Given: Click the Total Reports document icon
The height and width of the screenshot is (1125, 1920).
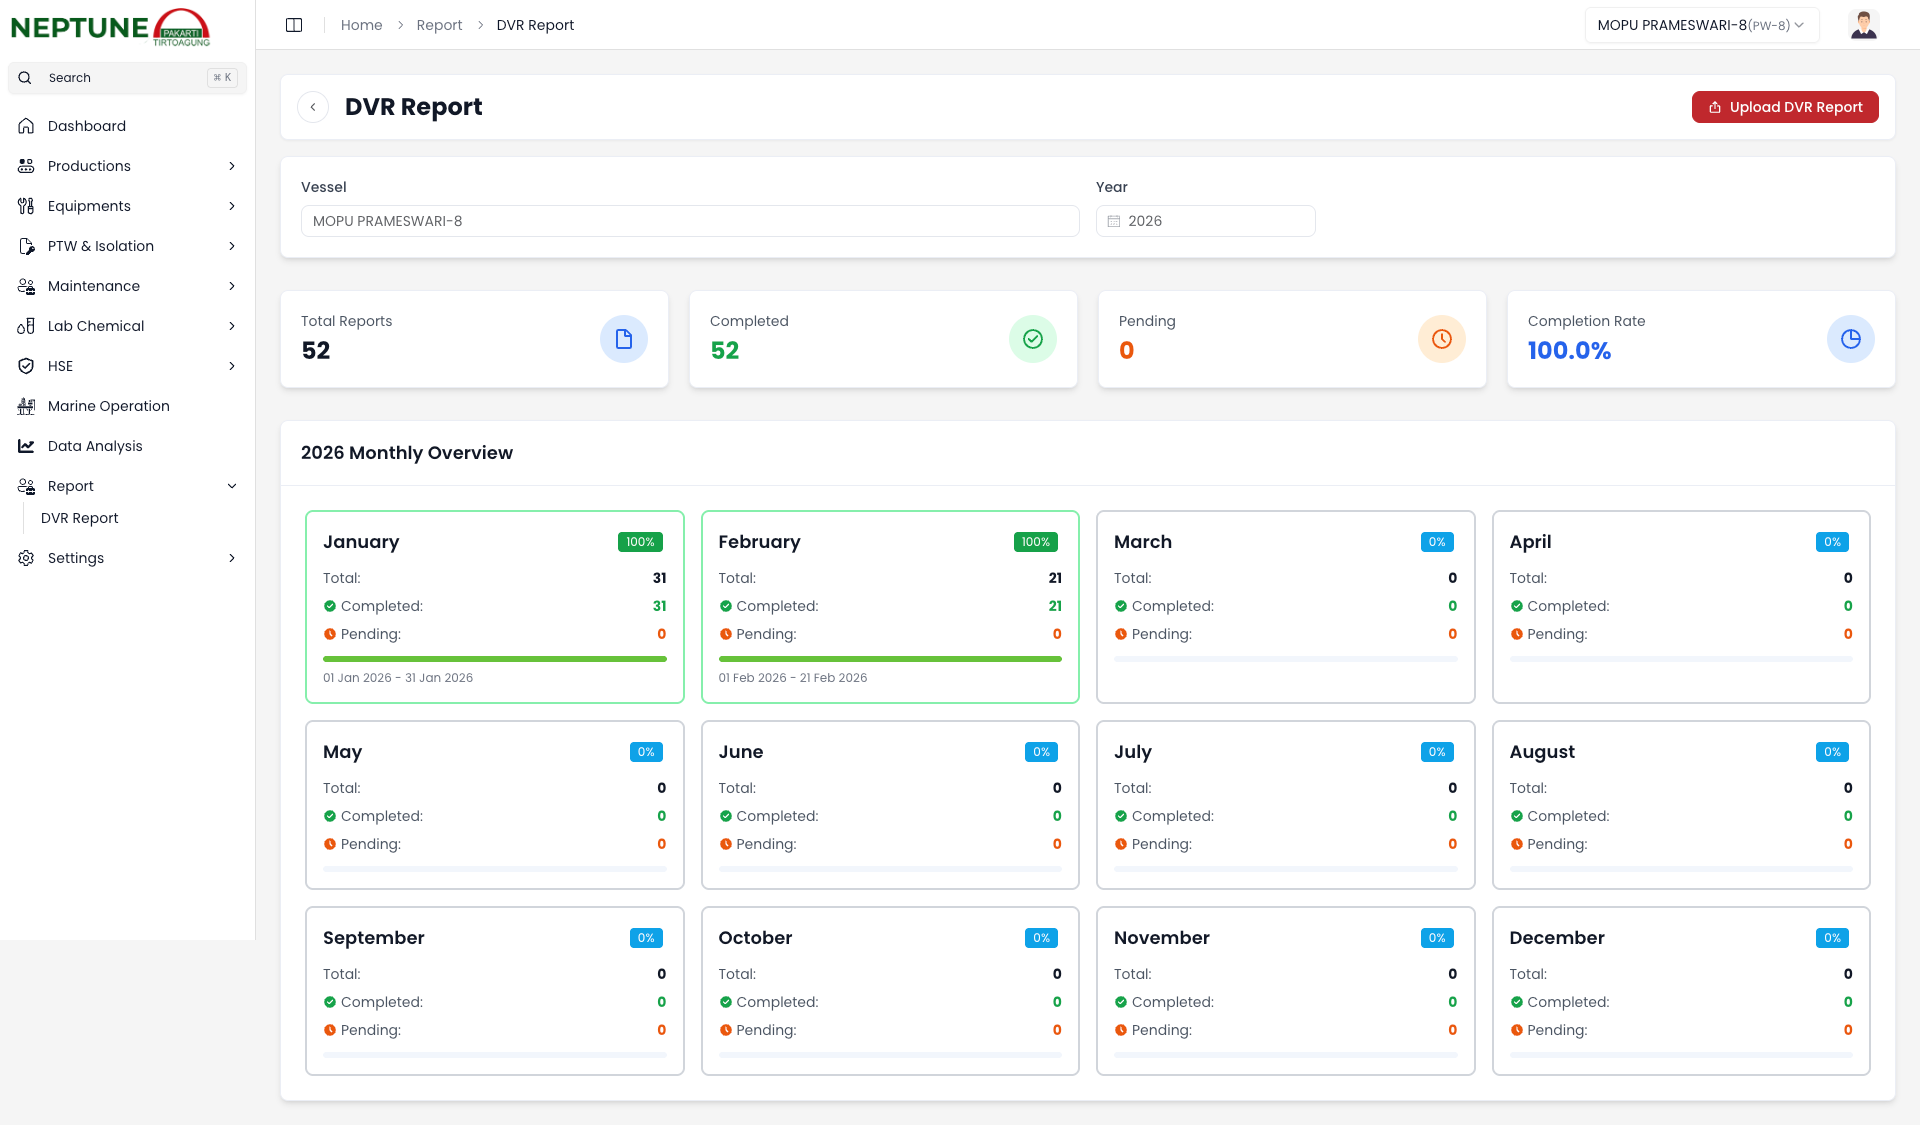Looking at the screenshot, I should click(x=623, y=339).
